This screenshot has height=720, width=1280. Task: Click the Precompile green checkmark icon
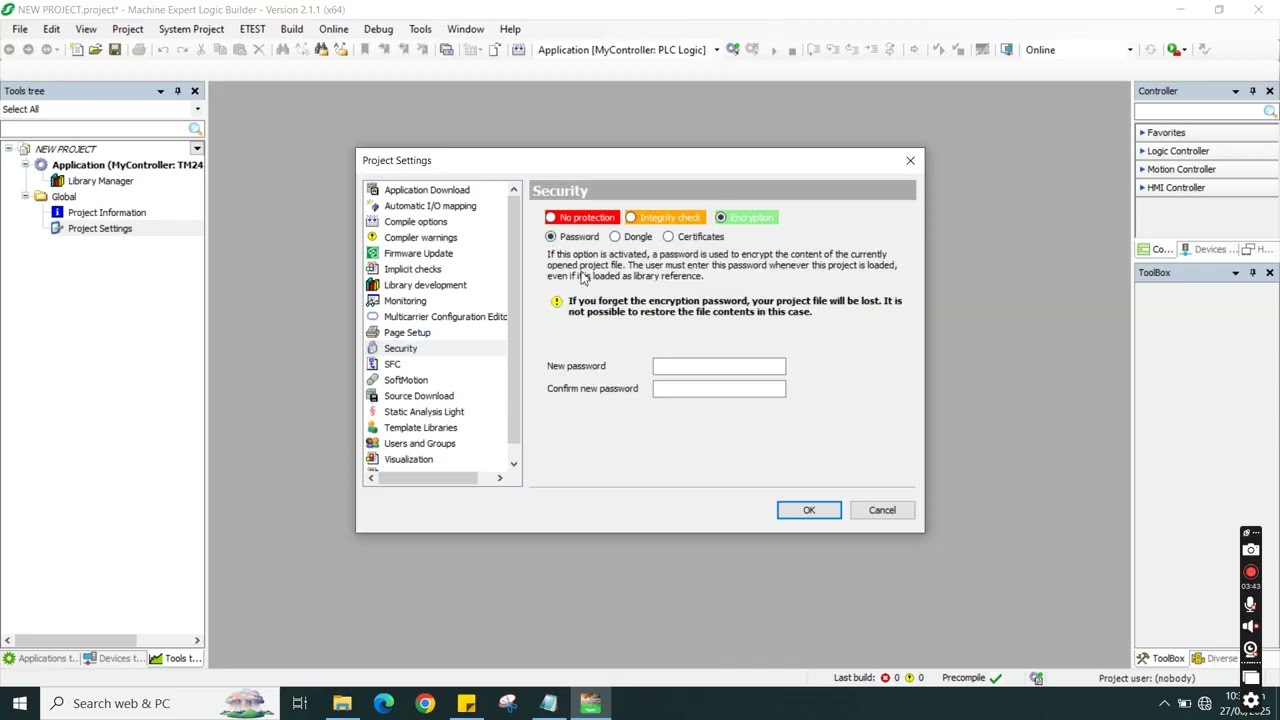(996, 678)
